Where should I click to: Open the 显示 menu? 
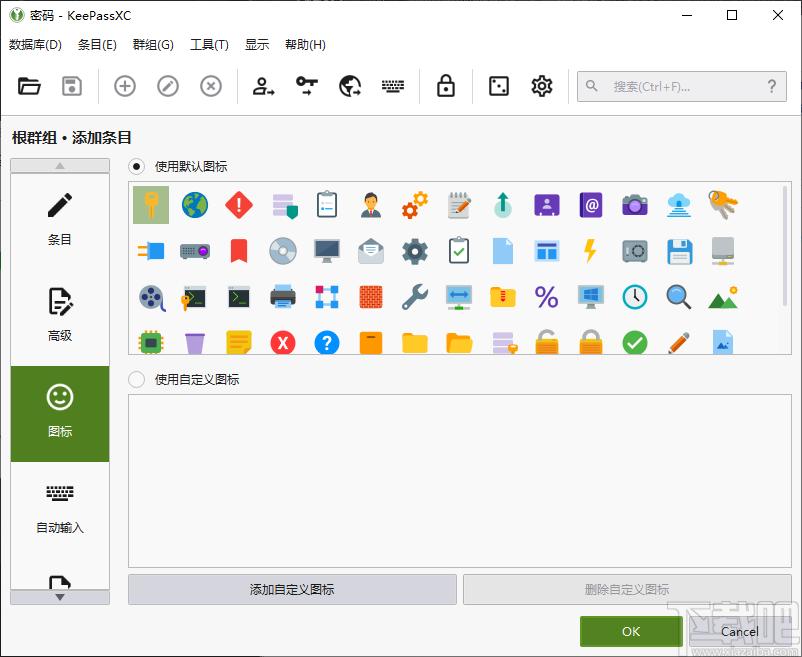point(257,45)
